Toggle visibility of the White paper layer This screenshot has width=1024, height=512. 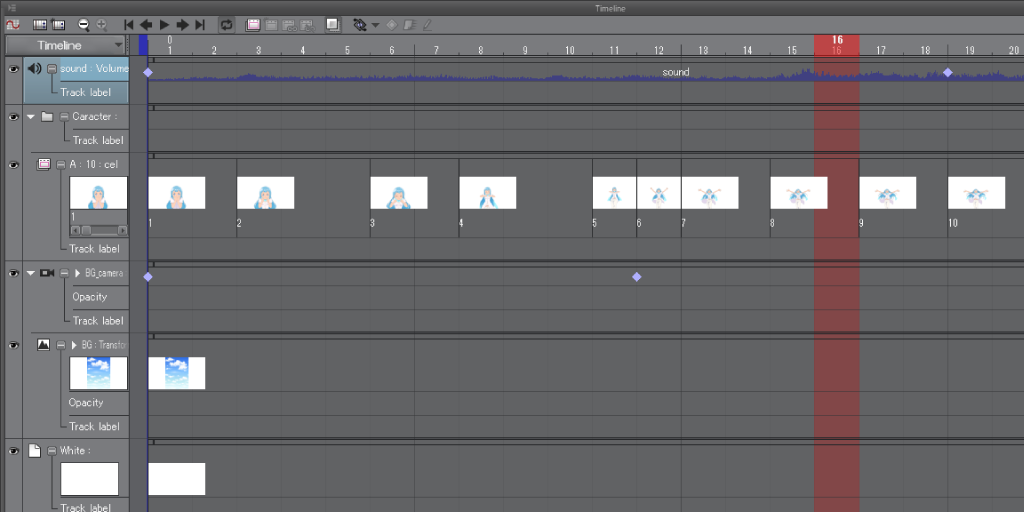14,452
